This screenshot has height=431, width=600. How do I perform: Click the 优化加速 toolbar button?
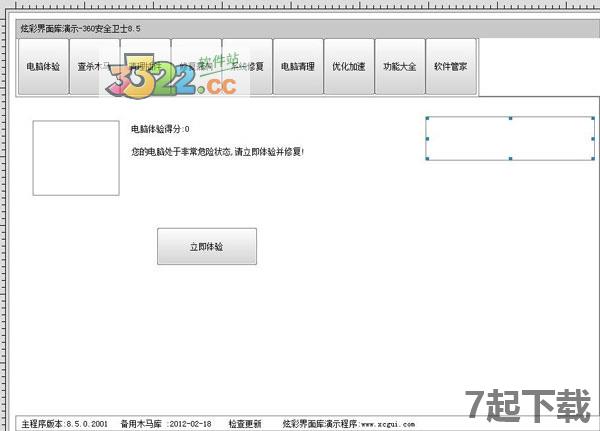coord(349,67)
